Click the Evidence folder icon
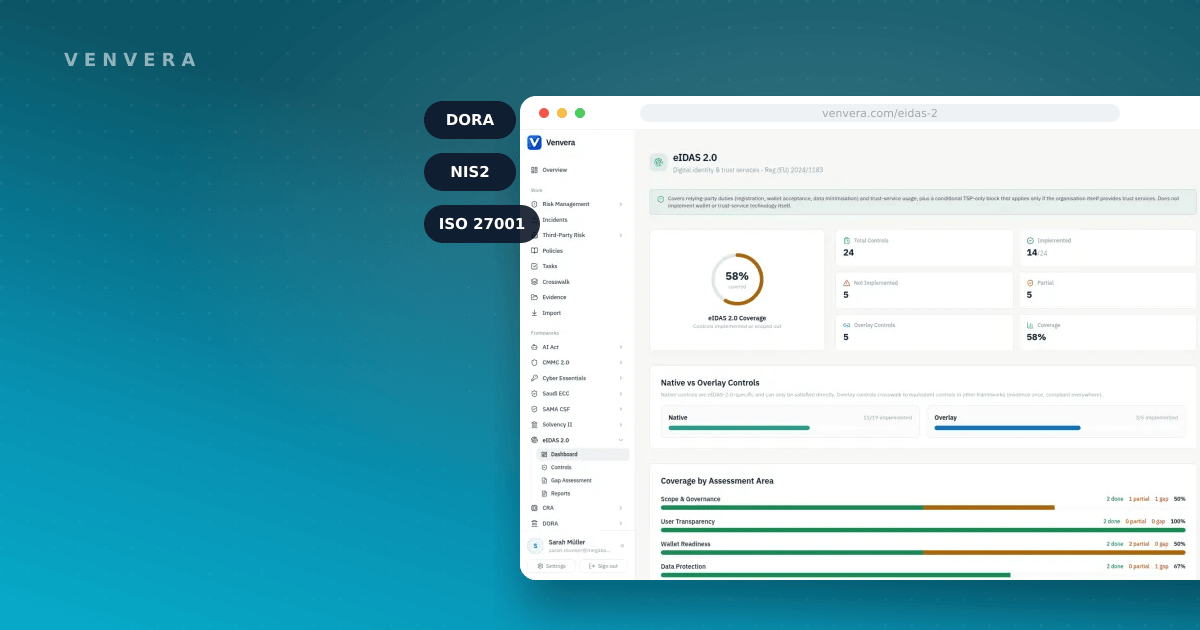 click(x=534, y=297)
